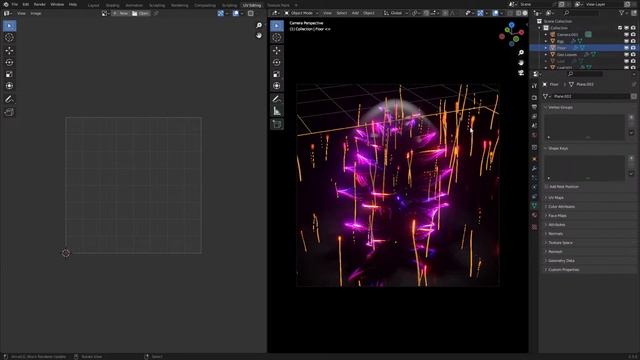Click zoom magnifier icon in UV editor
Screen dimensions: 640x360
coord(259,25)
